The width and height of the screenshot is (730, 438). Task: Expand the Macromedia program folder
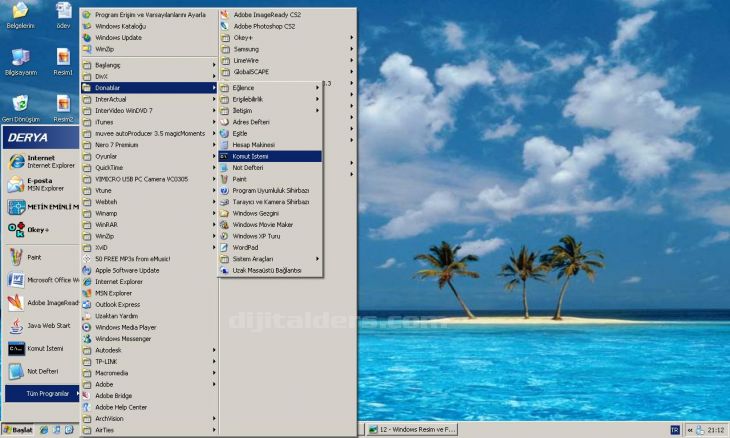(x=149, y=373)
